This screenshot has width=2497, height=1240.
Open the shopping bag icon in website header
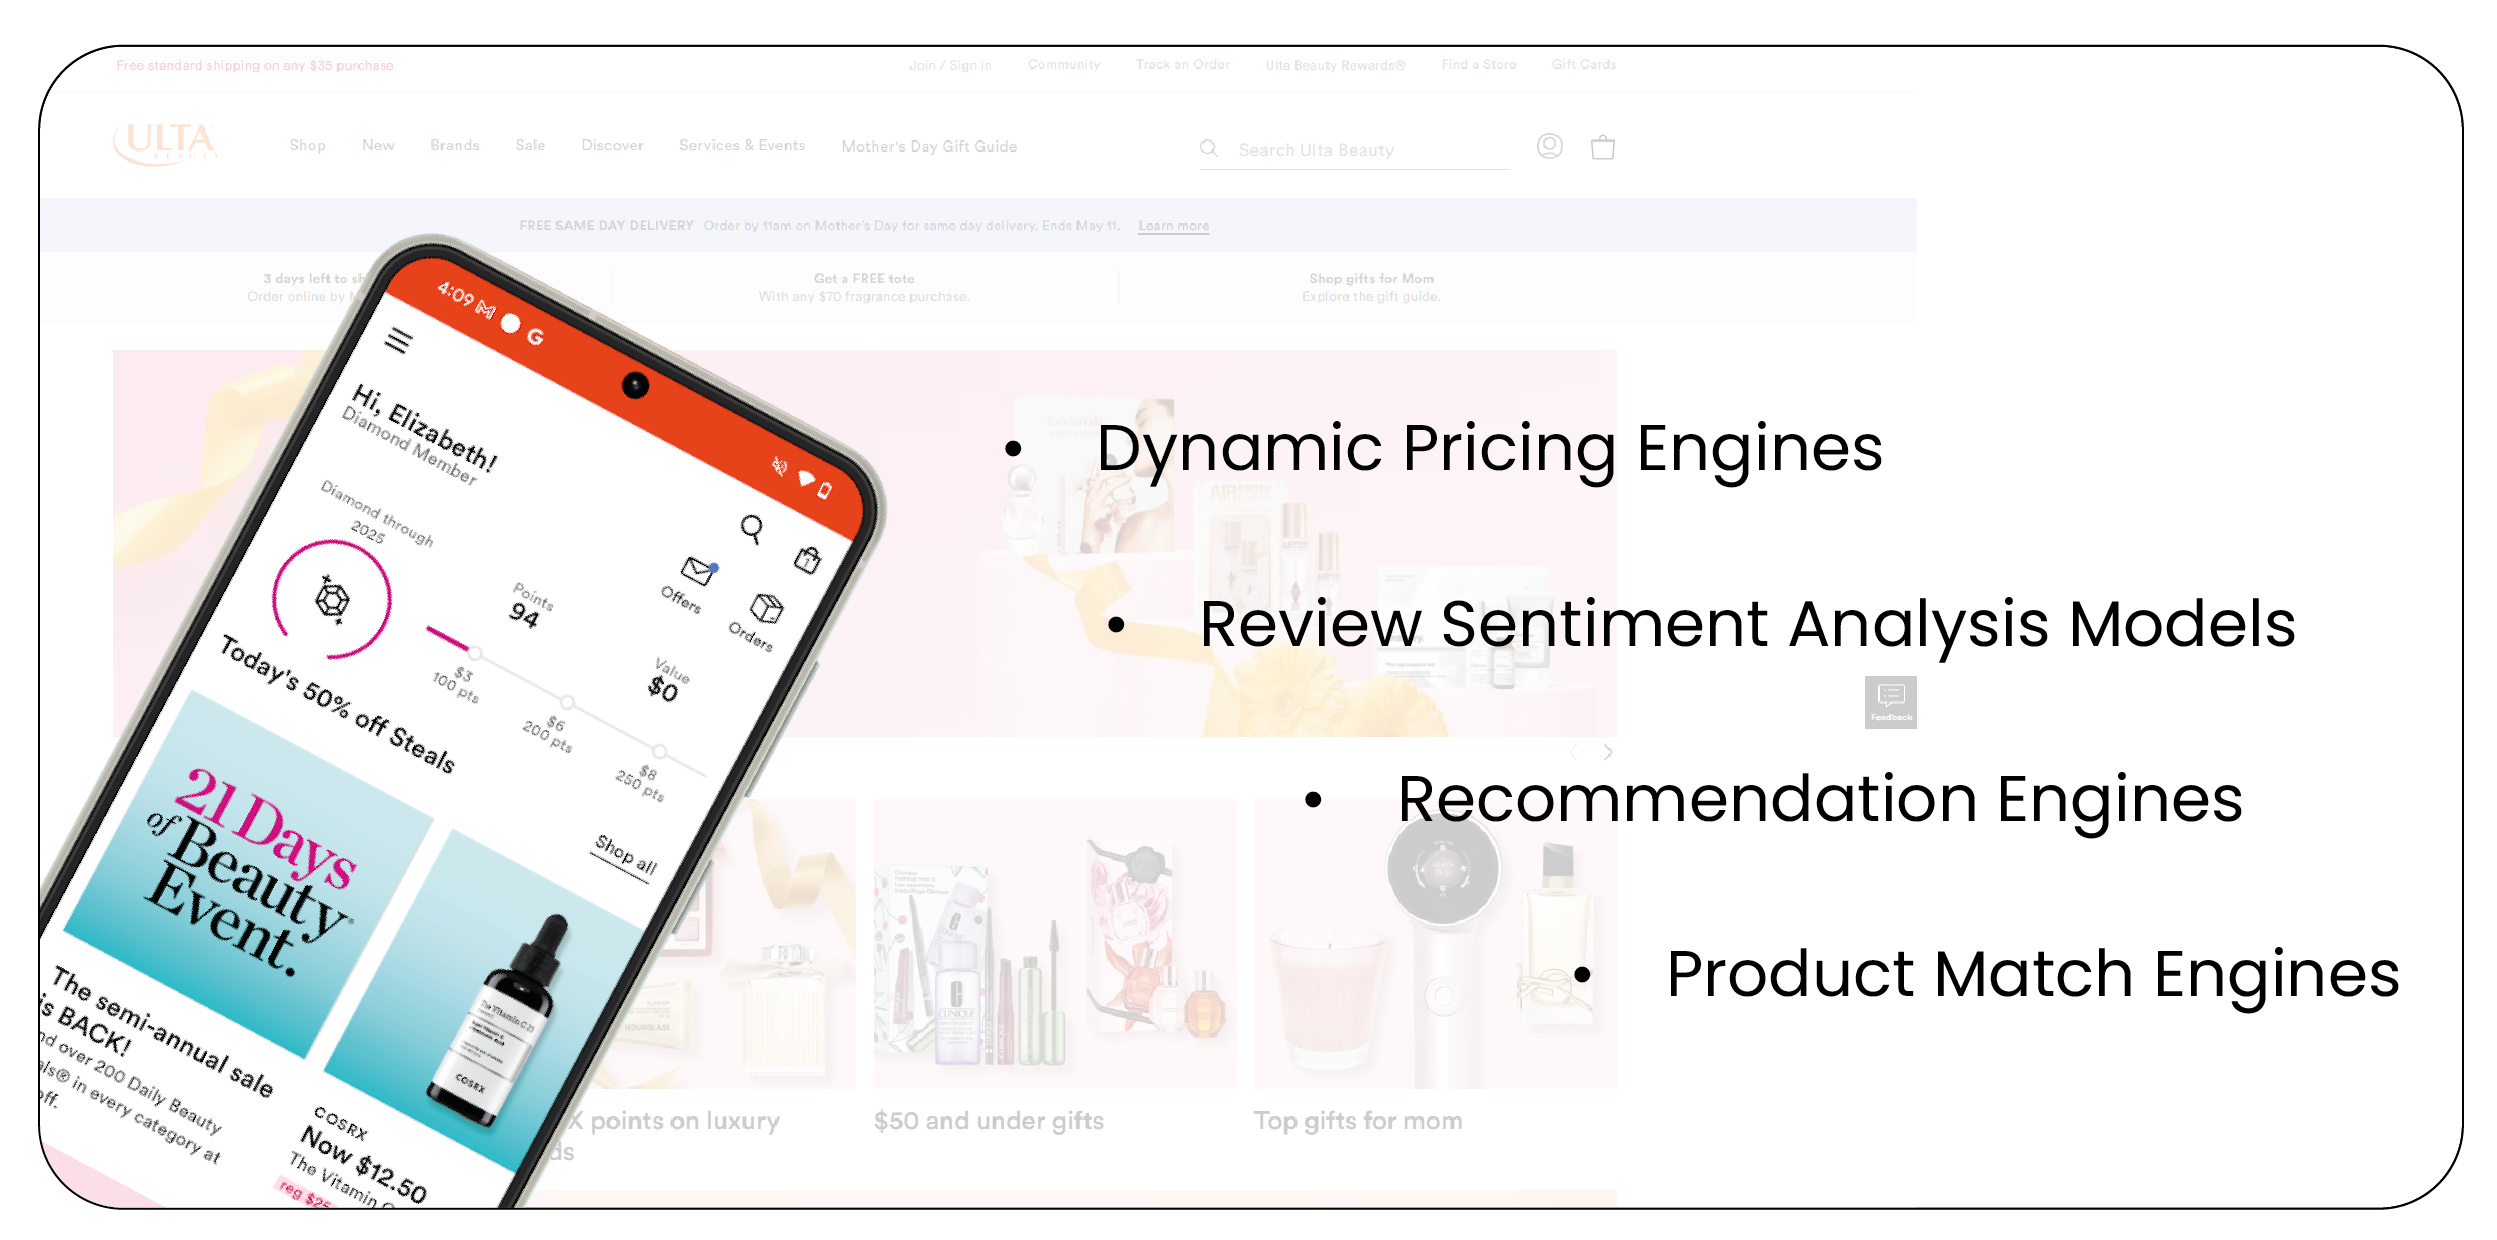click(x=1602, y=148)
